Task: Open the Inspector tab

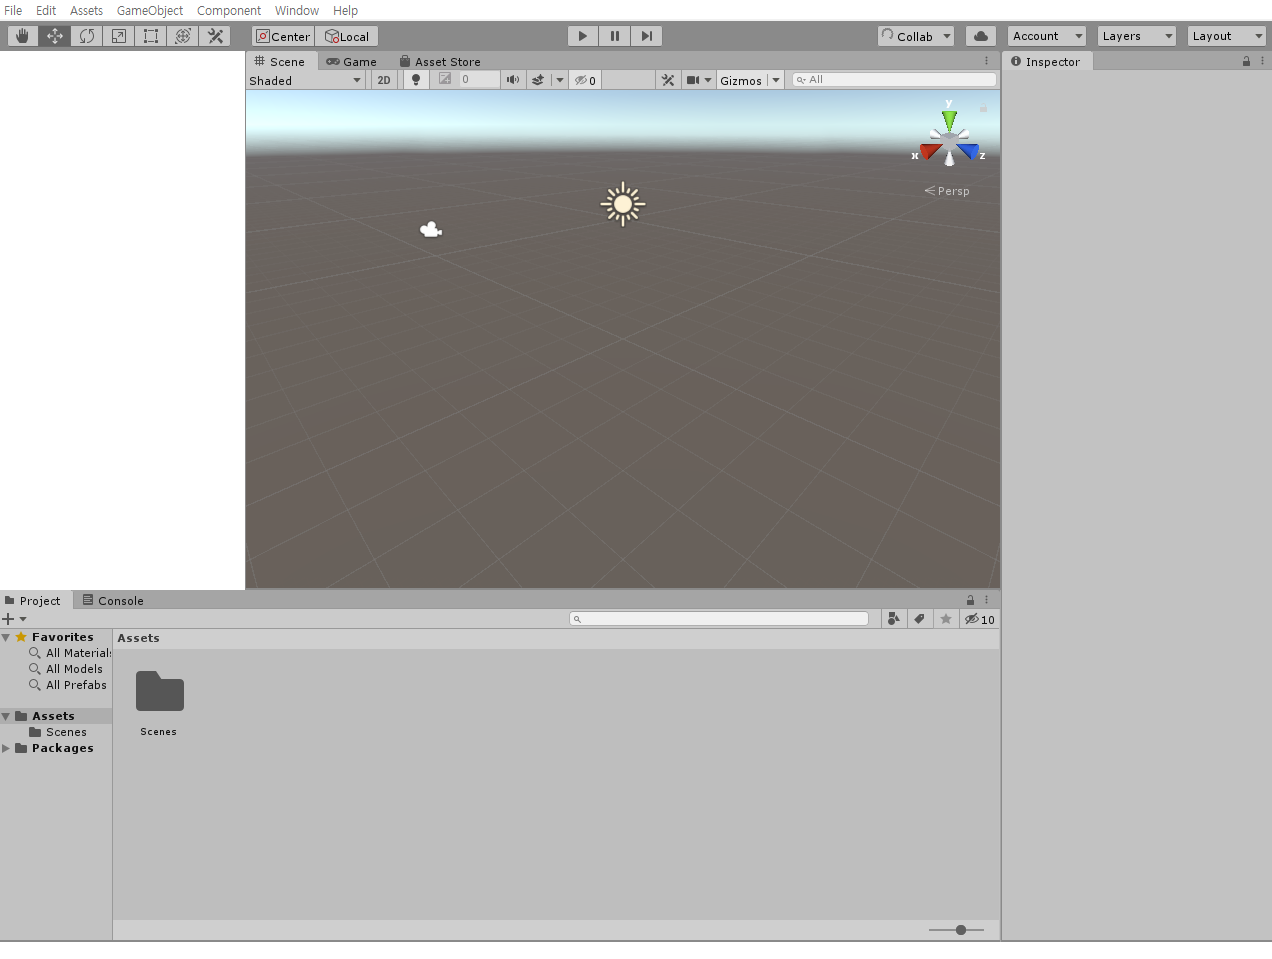Action: pyautogui.click(x=1046, y=61)
